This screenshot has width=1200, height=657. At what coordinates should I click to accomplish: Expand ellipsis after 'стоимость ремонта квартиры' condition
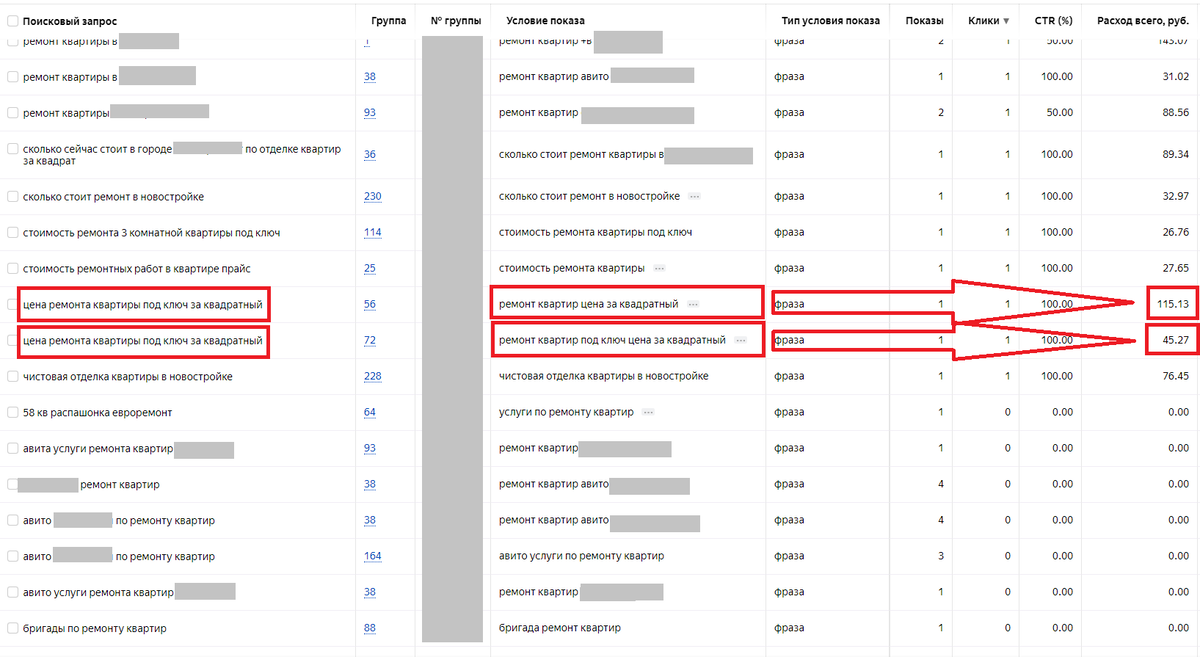659,269
